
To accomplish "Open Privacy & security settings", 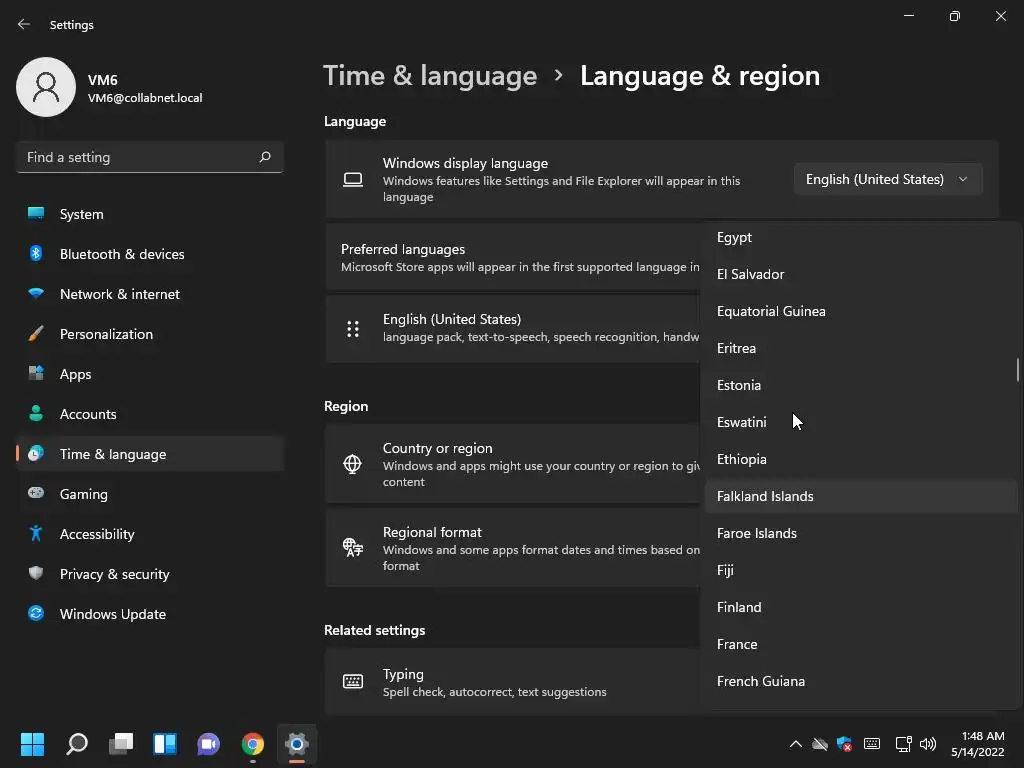I will [150, 574].
